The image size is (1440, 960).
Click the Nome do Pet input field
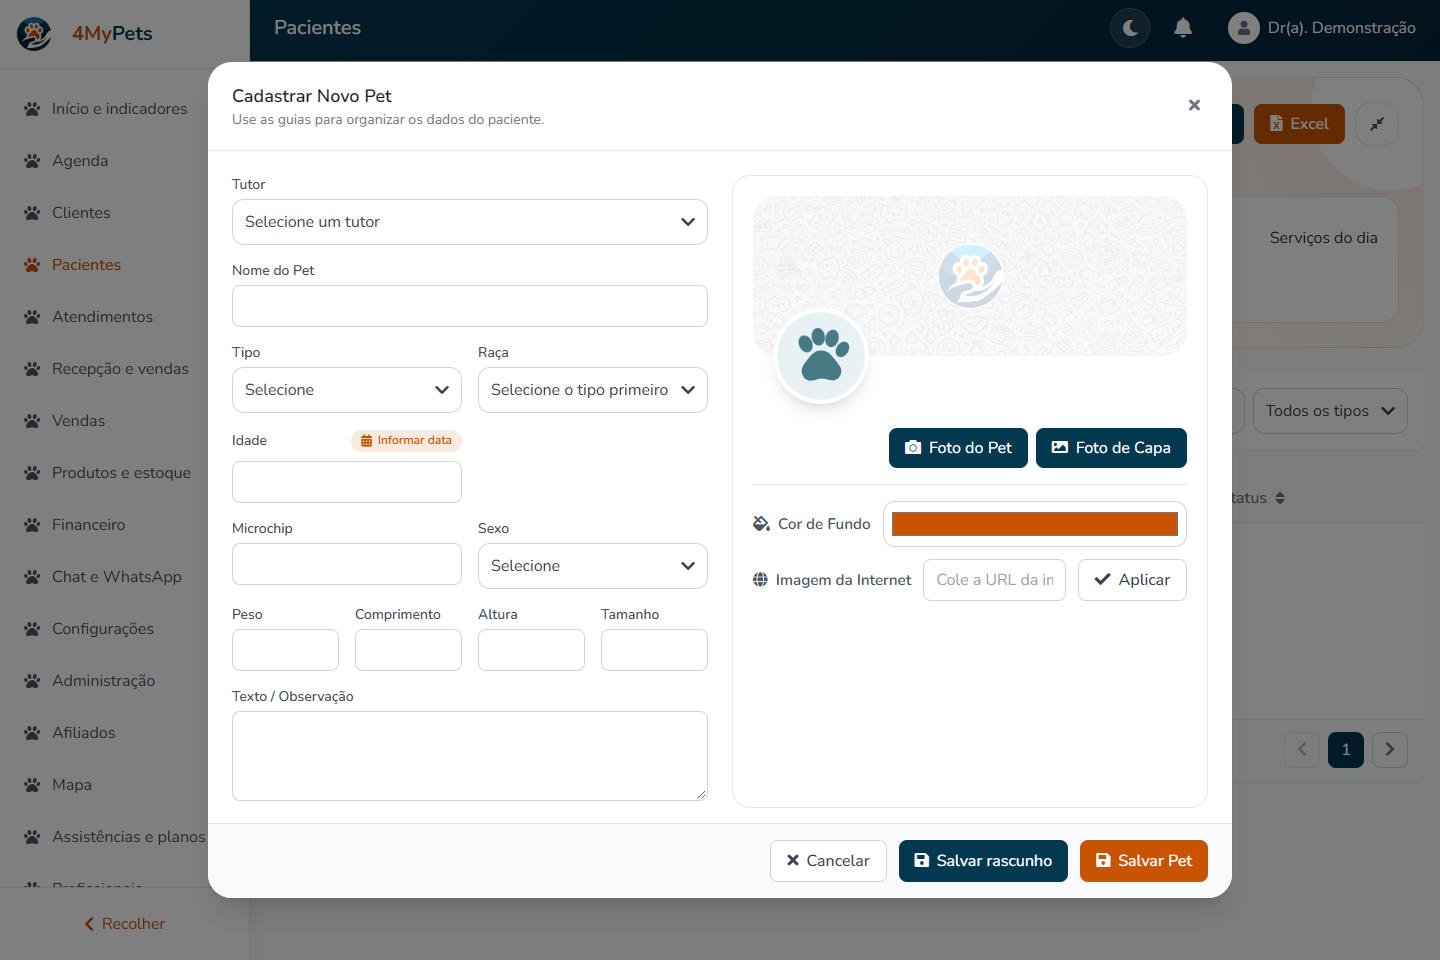[x=470, y=306]
